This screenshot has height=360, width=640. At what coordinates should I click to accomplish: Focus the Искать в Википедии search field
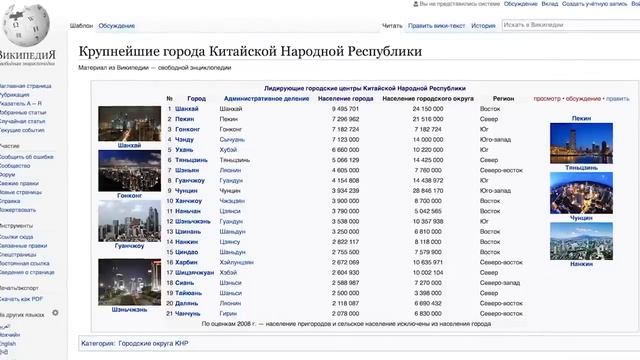pos(571,25)
